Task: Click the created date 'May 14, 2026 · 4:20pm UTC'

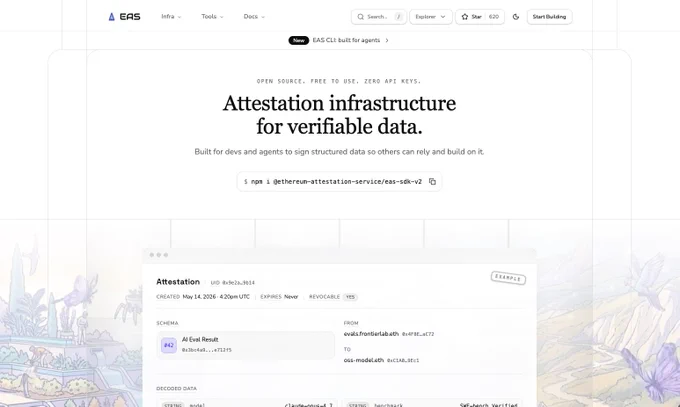Action: 216,297
